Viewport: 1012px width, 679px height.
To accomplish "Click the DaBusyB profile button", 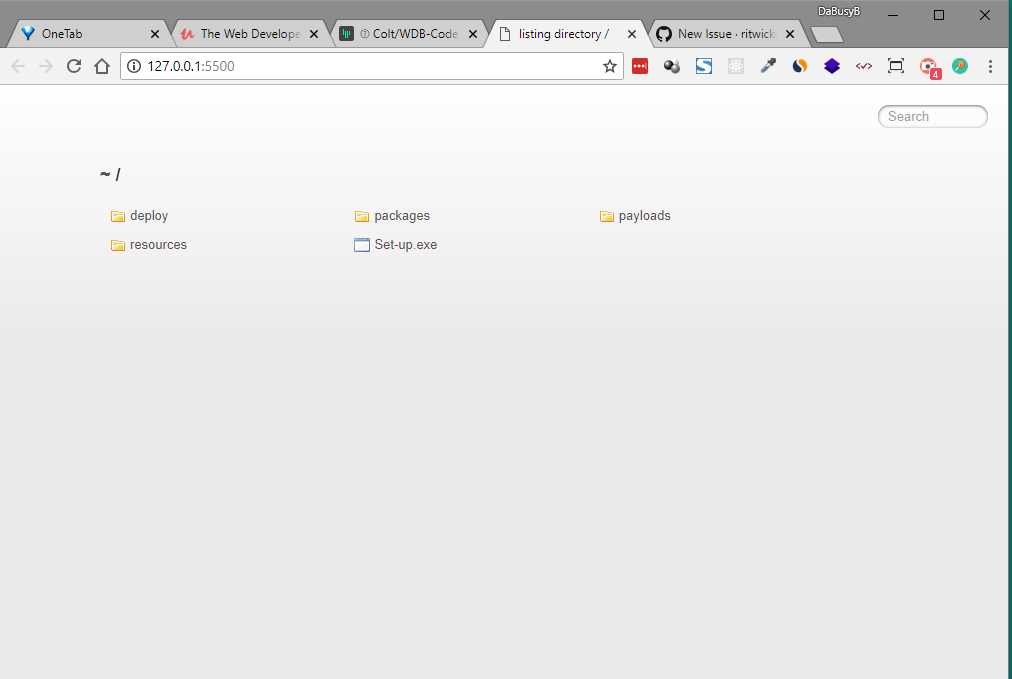I will click(x=838, y=11).
